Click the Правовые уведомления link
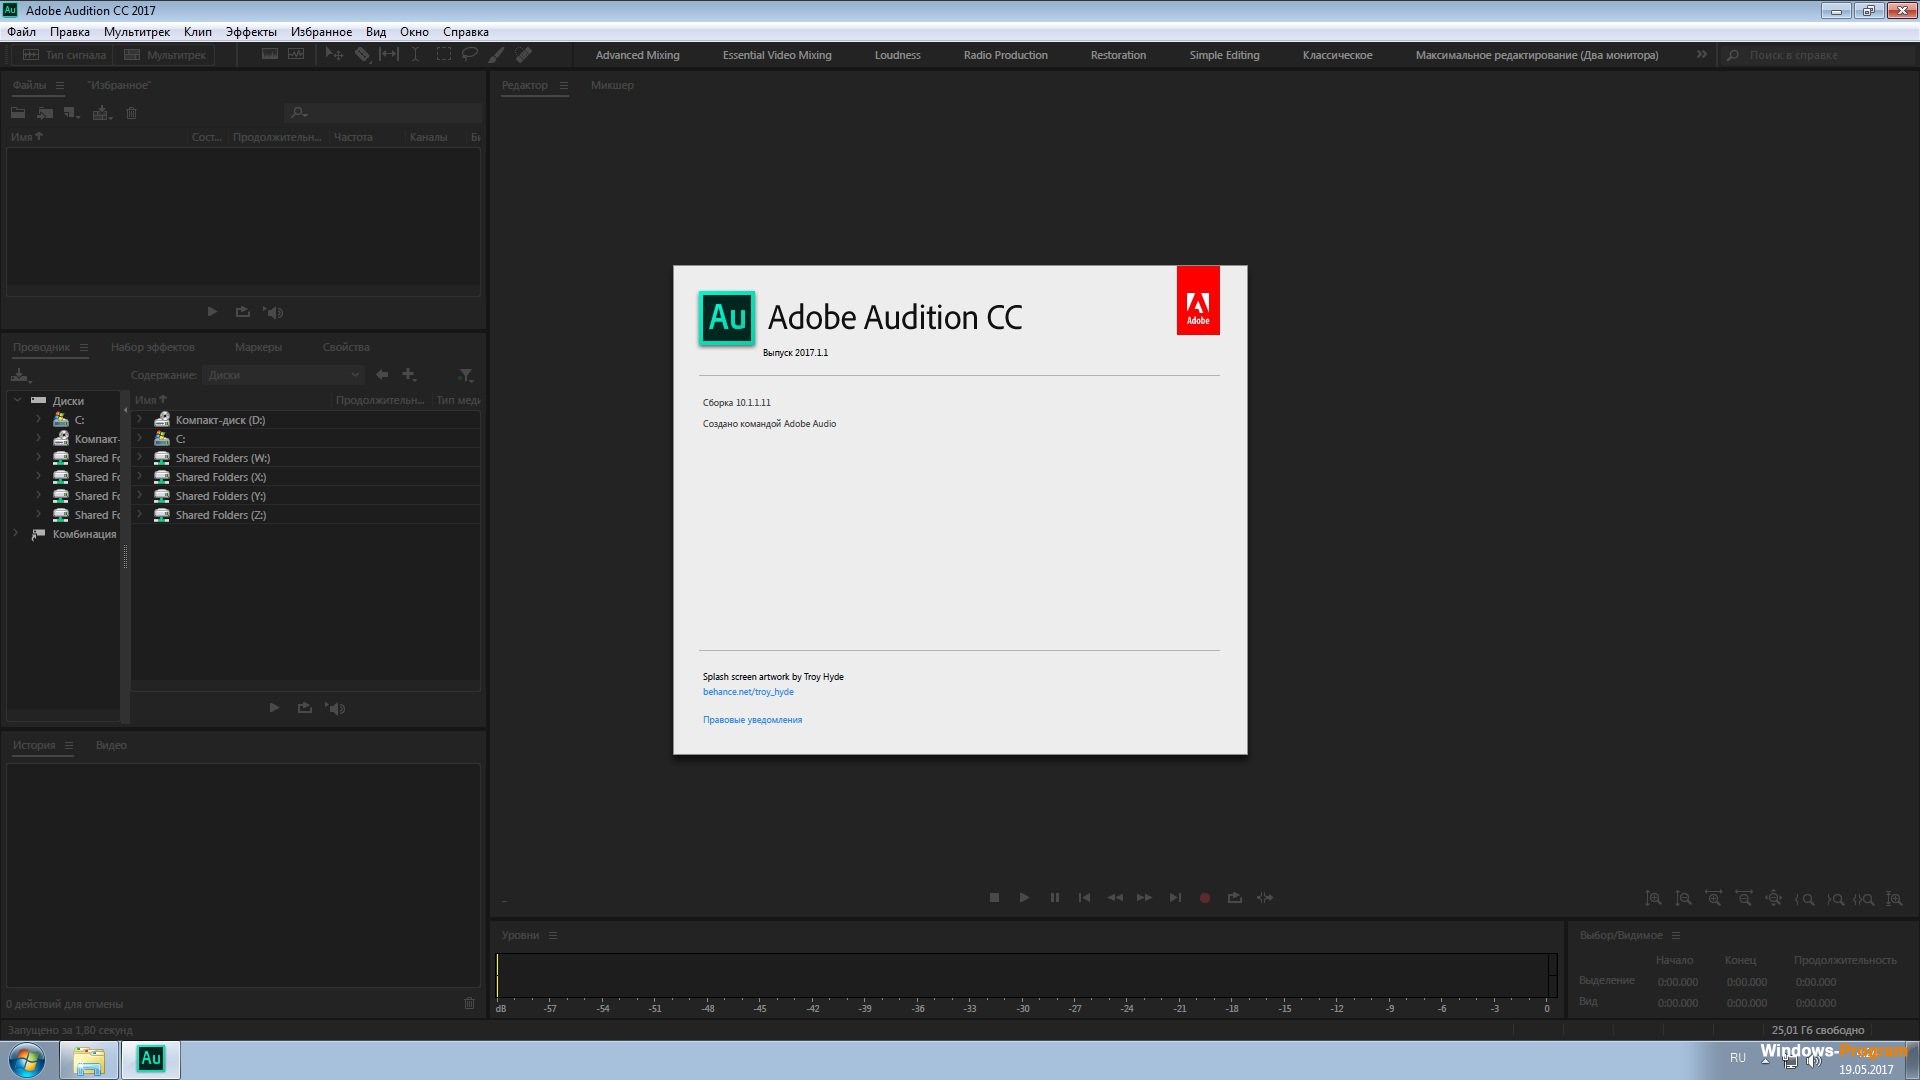Screen dimensions: 1920x1080 pyautogui.click(x=750, y=719)
